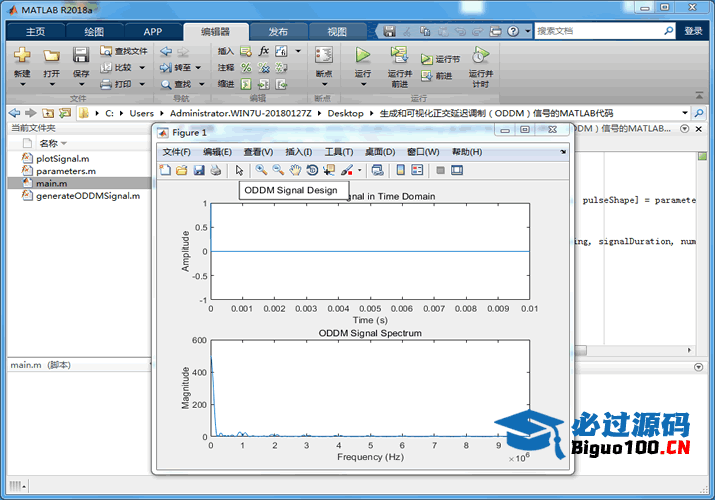The width and height of the screenshot is (715, 500).
Task: Insert function using the fx icon
Action: [264, 51]
